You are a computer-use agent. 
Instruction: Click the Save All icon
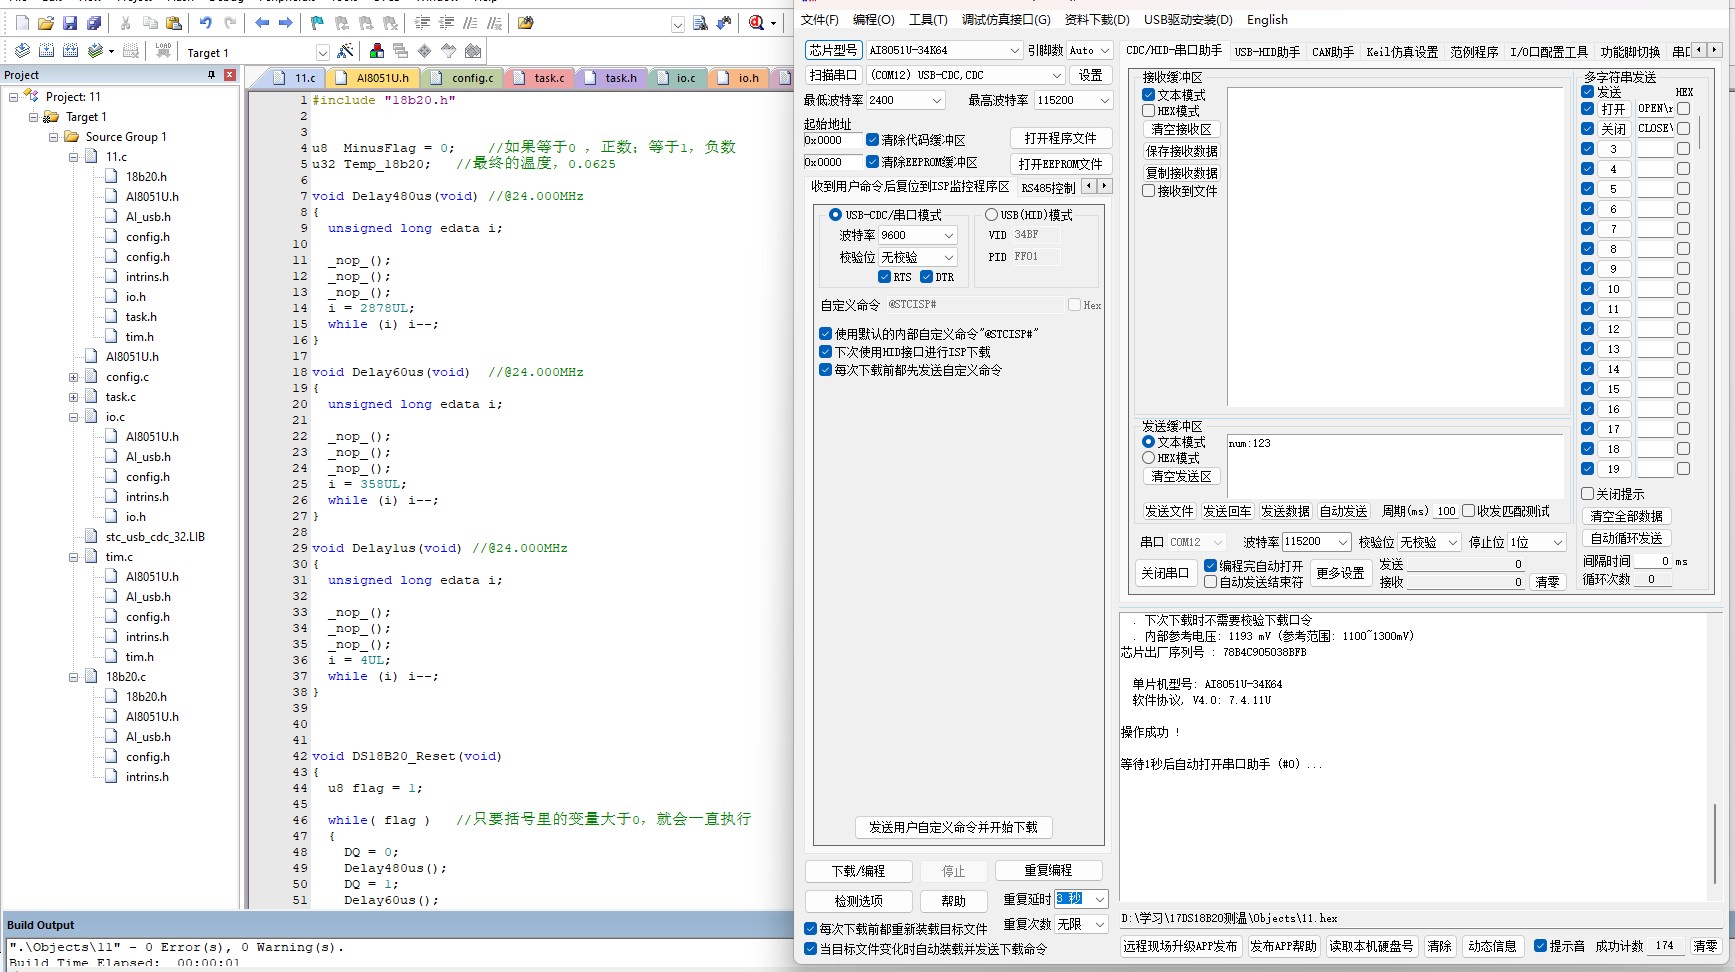tap(94, 23)
